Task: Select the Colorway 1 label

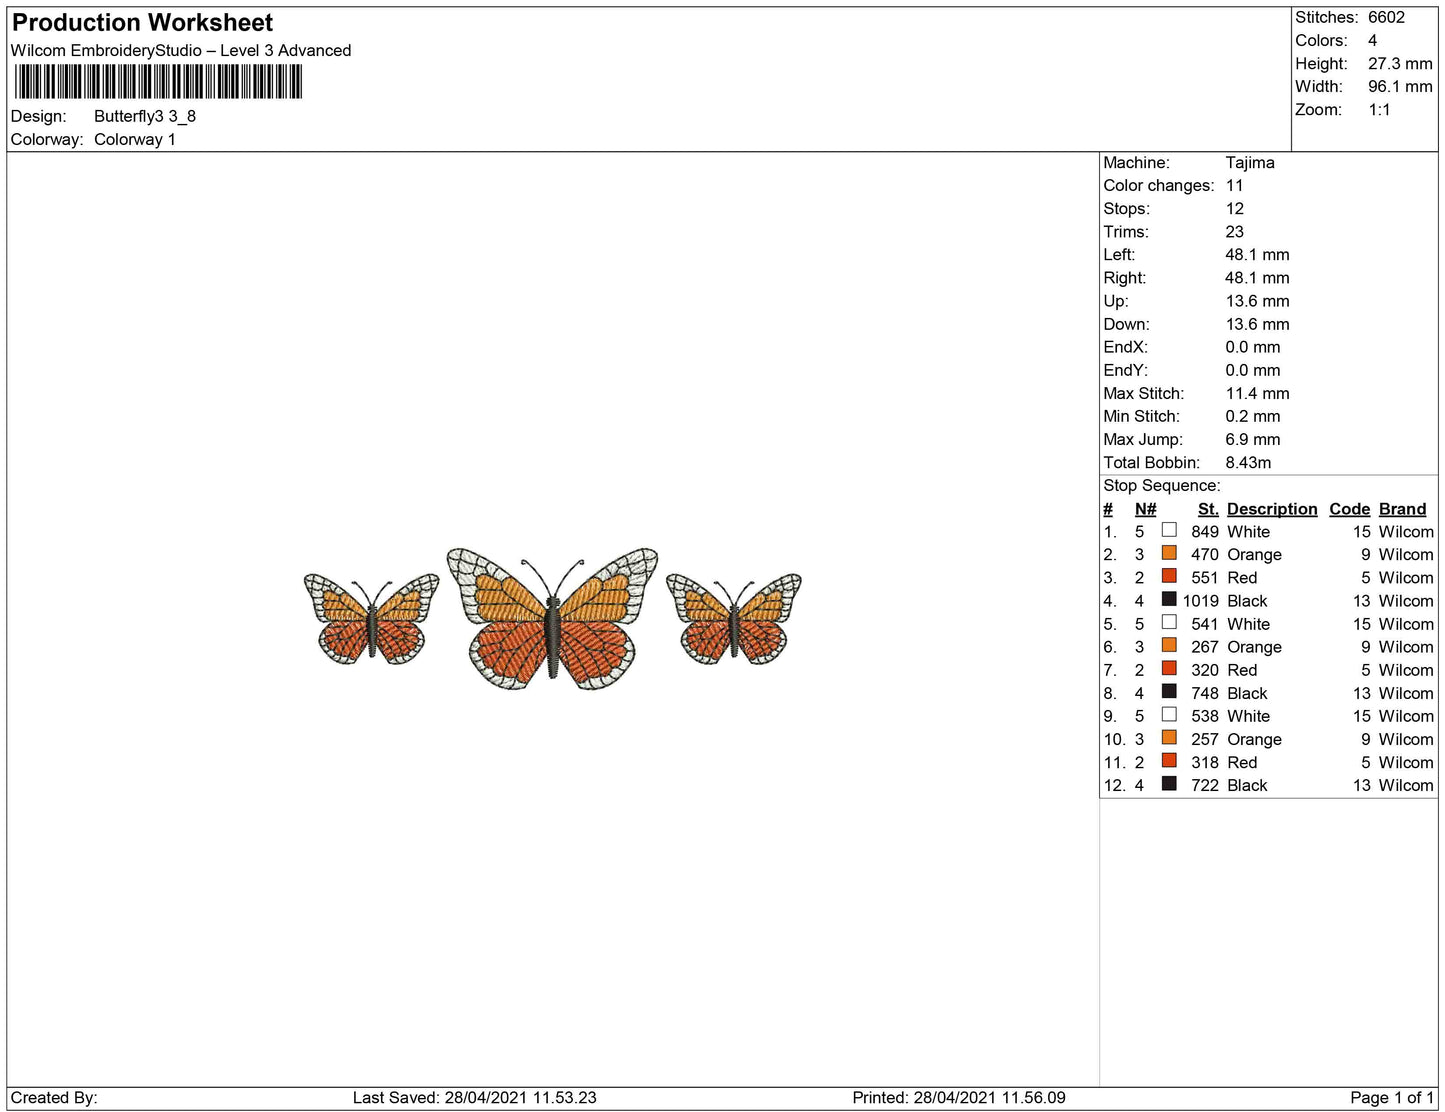Action: (x=135, y=139)
